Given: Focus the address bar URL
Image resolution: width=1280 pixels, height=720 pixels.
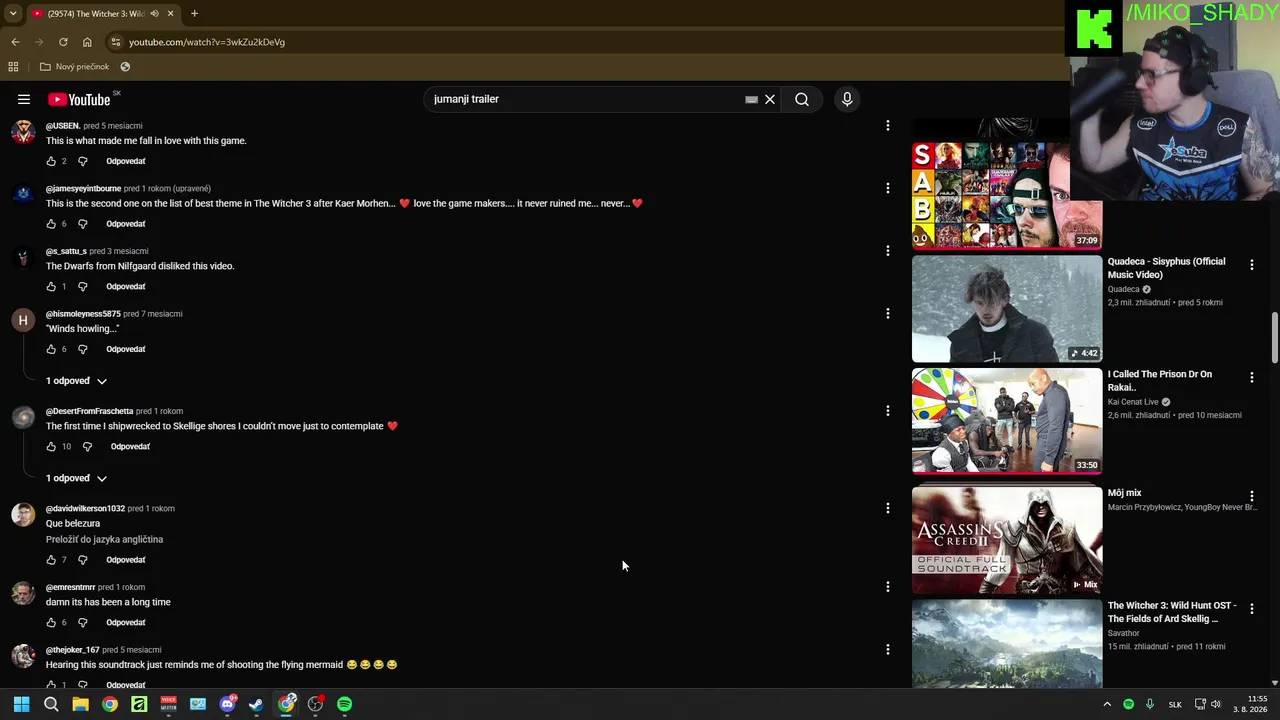Looking at the screenshot, I should point(207,42).
